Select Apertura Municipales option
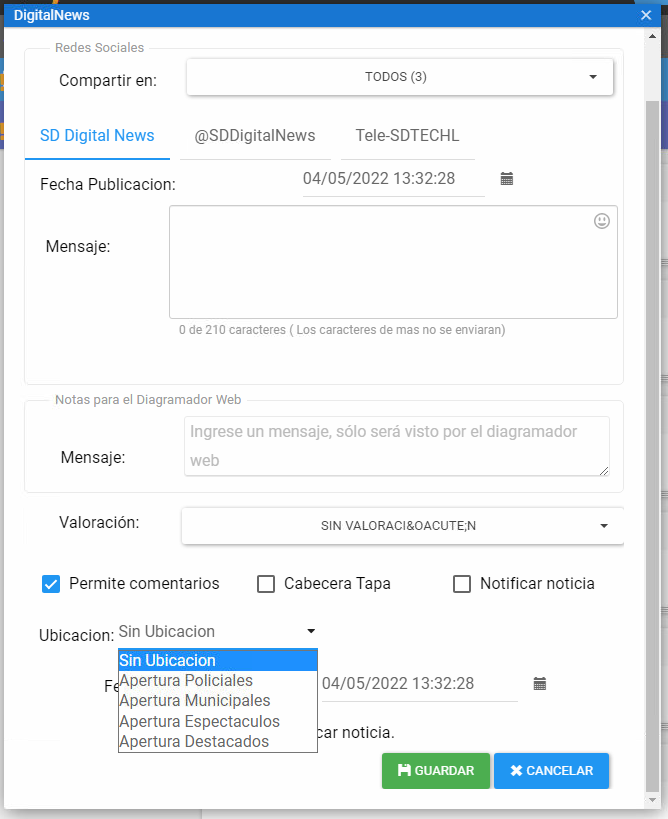Viewport: 668px width, 819px height. [195, 701]
